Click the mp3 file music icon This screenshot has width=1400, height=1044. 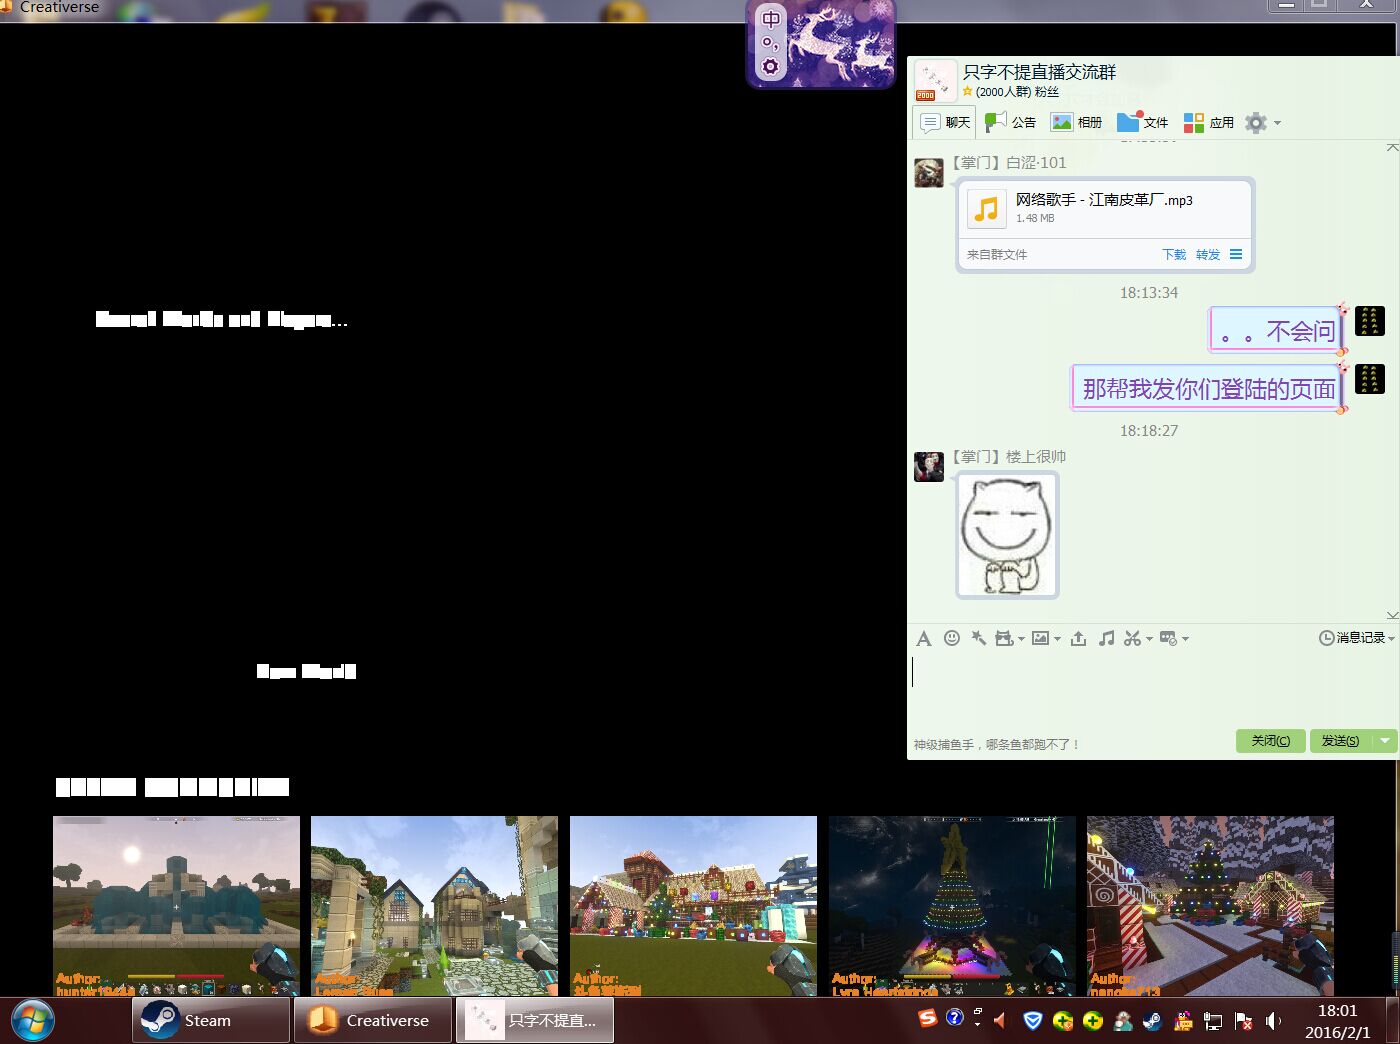pos(987,208)
